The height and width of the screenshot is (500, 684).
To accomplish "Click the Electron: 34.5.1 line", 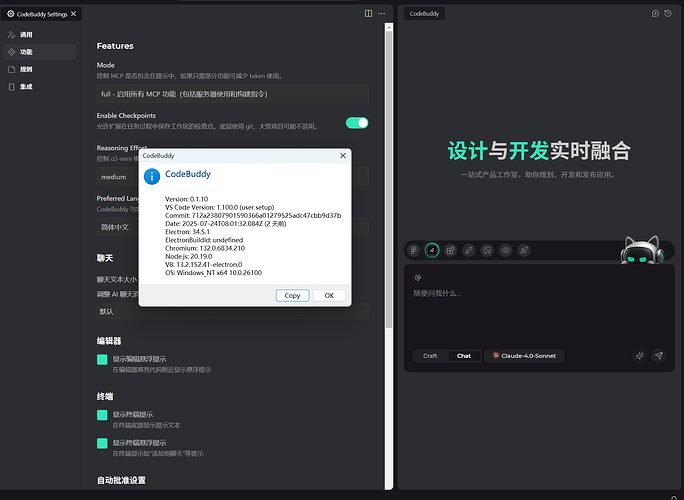I will pos(188,232).
